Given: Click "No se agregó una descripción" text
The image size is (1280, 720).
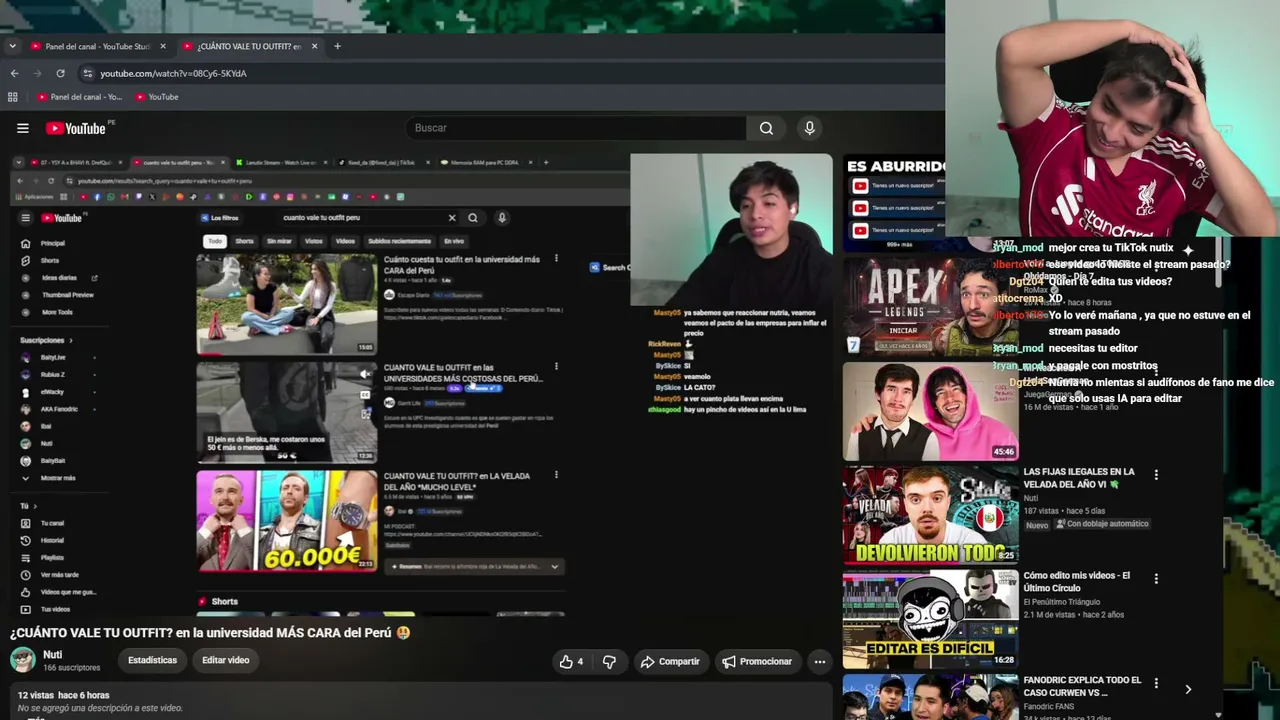Looking at the screenshot, I should click(100, 708).
